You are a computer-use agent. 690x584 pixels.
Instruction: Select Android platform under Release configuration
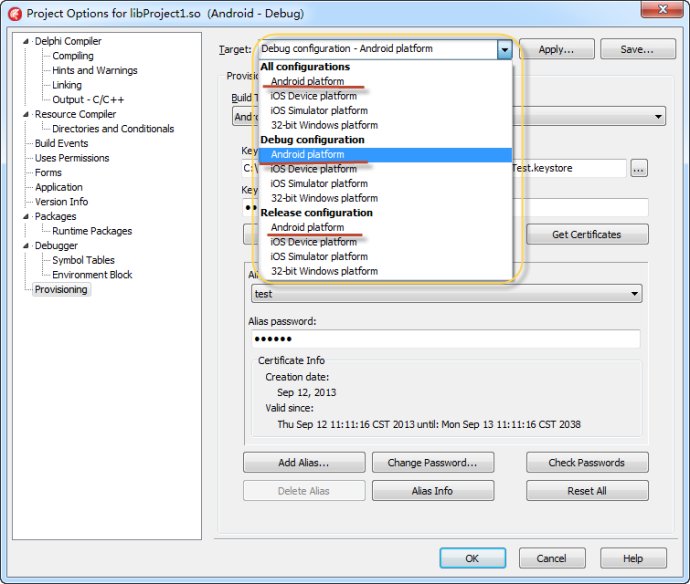308,228
